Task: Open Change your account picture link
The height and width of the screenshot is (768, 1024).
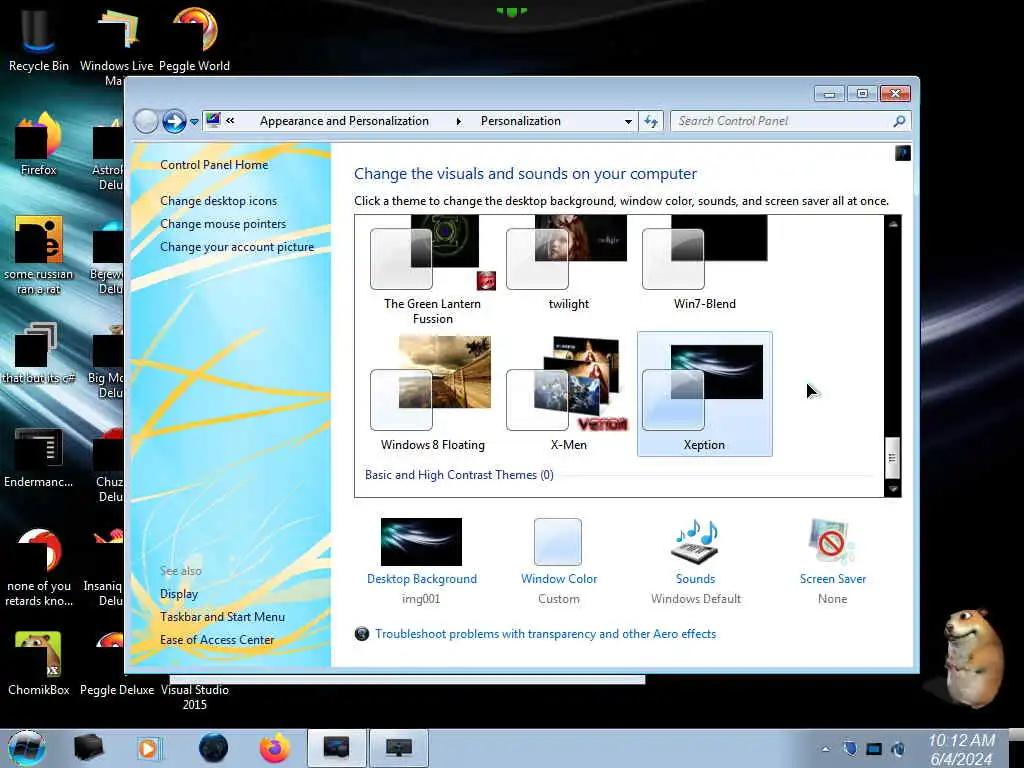Action: tap(237, 247)
